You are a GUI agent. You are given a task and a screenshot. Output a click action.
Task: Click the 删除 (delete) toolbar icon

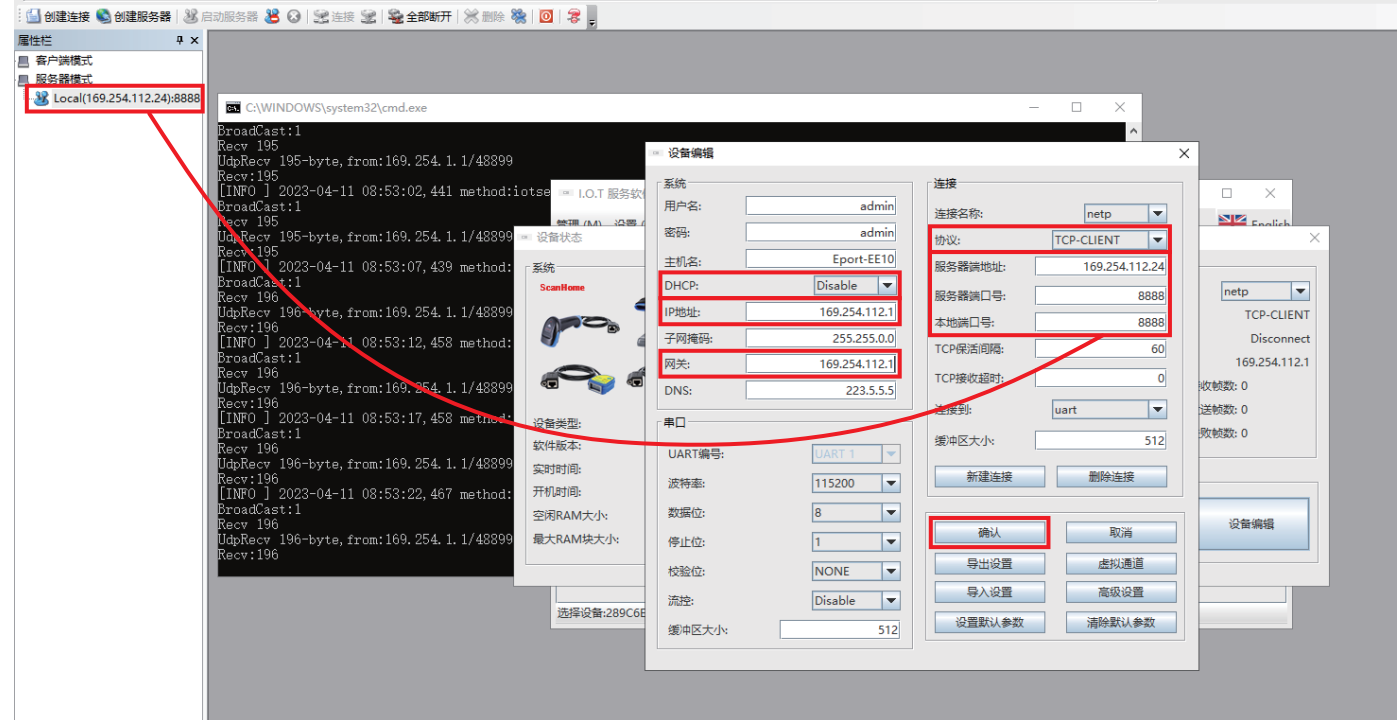[471, 16]
